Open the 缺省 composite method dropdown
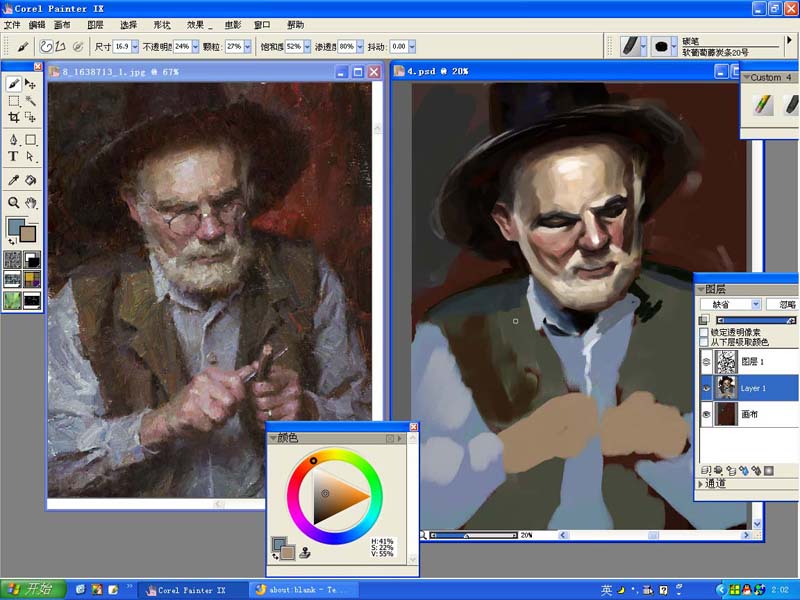Screen dimensions: 800x600 (x=731, y=305)
